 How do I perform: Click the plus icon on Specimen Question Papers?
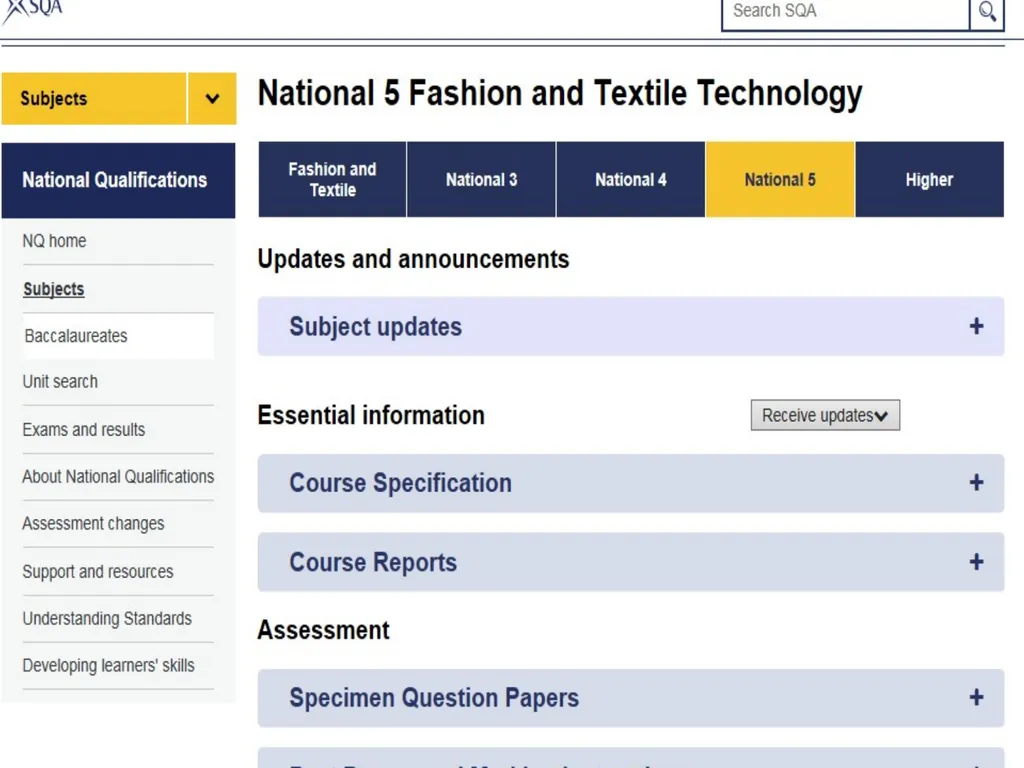pyautogui.click(x=976, y=697)
